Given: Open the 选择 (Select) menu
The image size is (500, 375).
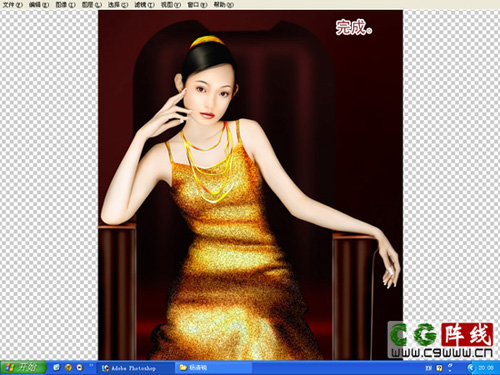Looking at the screenshot, I should click(x=118, y=5).
